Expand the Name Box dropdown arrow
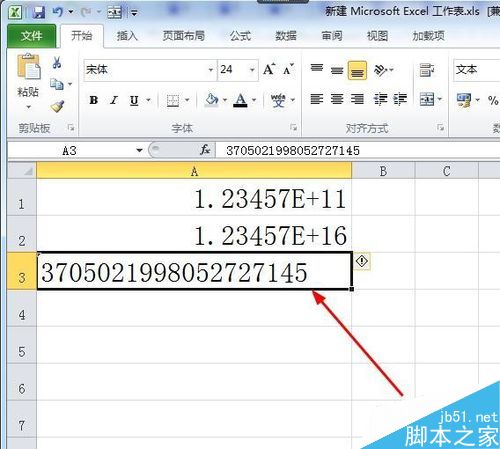The height and width of the screenshot is (449, 500). 139,150
